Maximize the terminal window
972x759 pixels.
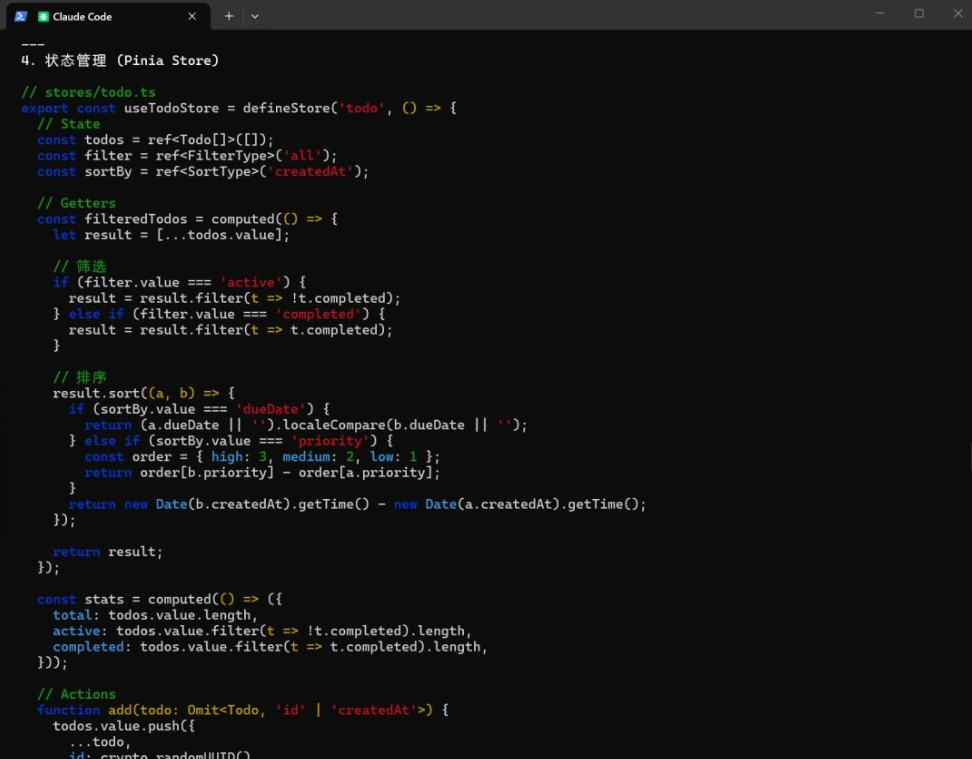tap(919, 13)
